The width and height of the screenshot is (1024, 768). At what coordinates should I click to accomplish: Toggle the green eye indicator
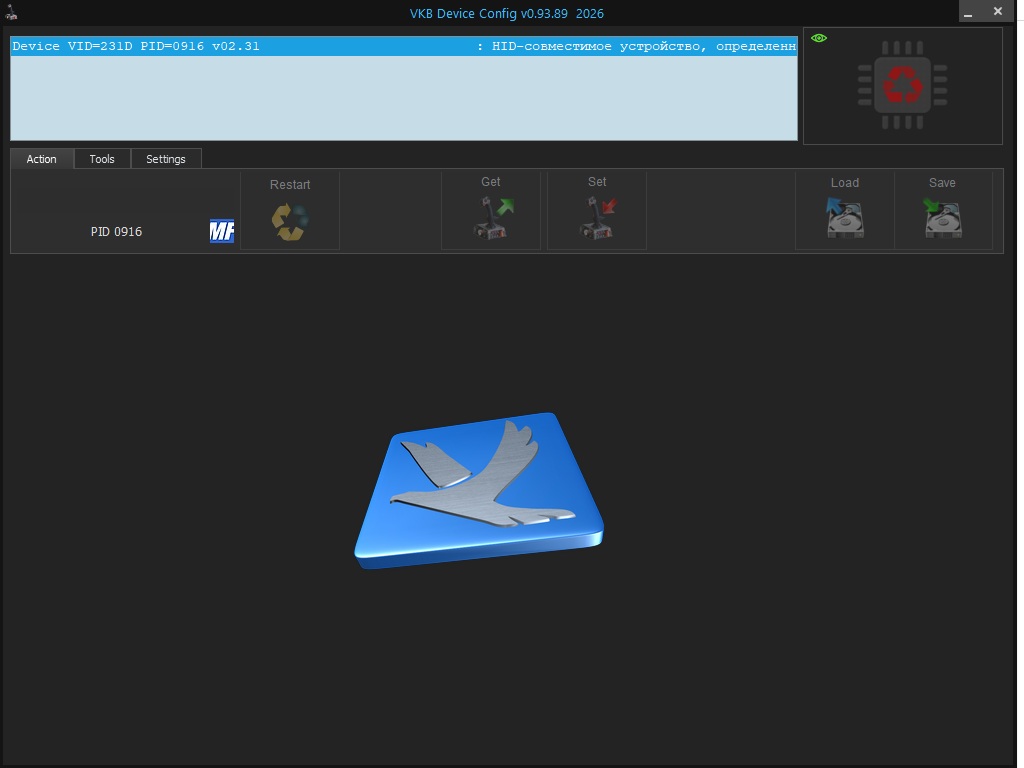click(x=820, y=38)
